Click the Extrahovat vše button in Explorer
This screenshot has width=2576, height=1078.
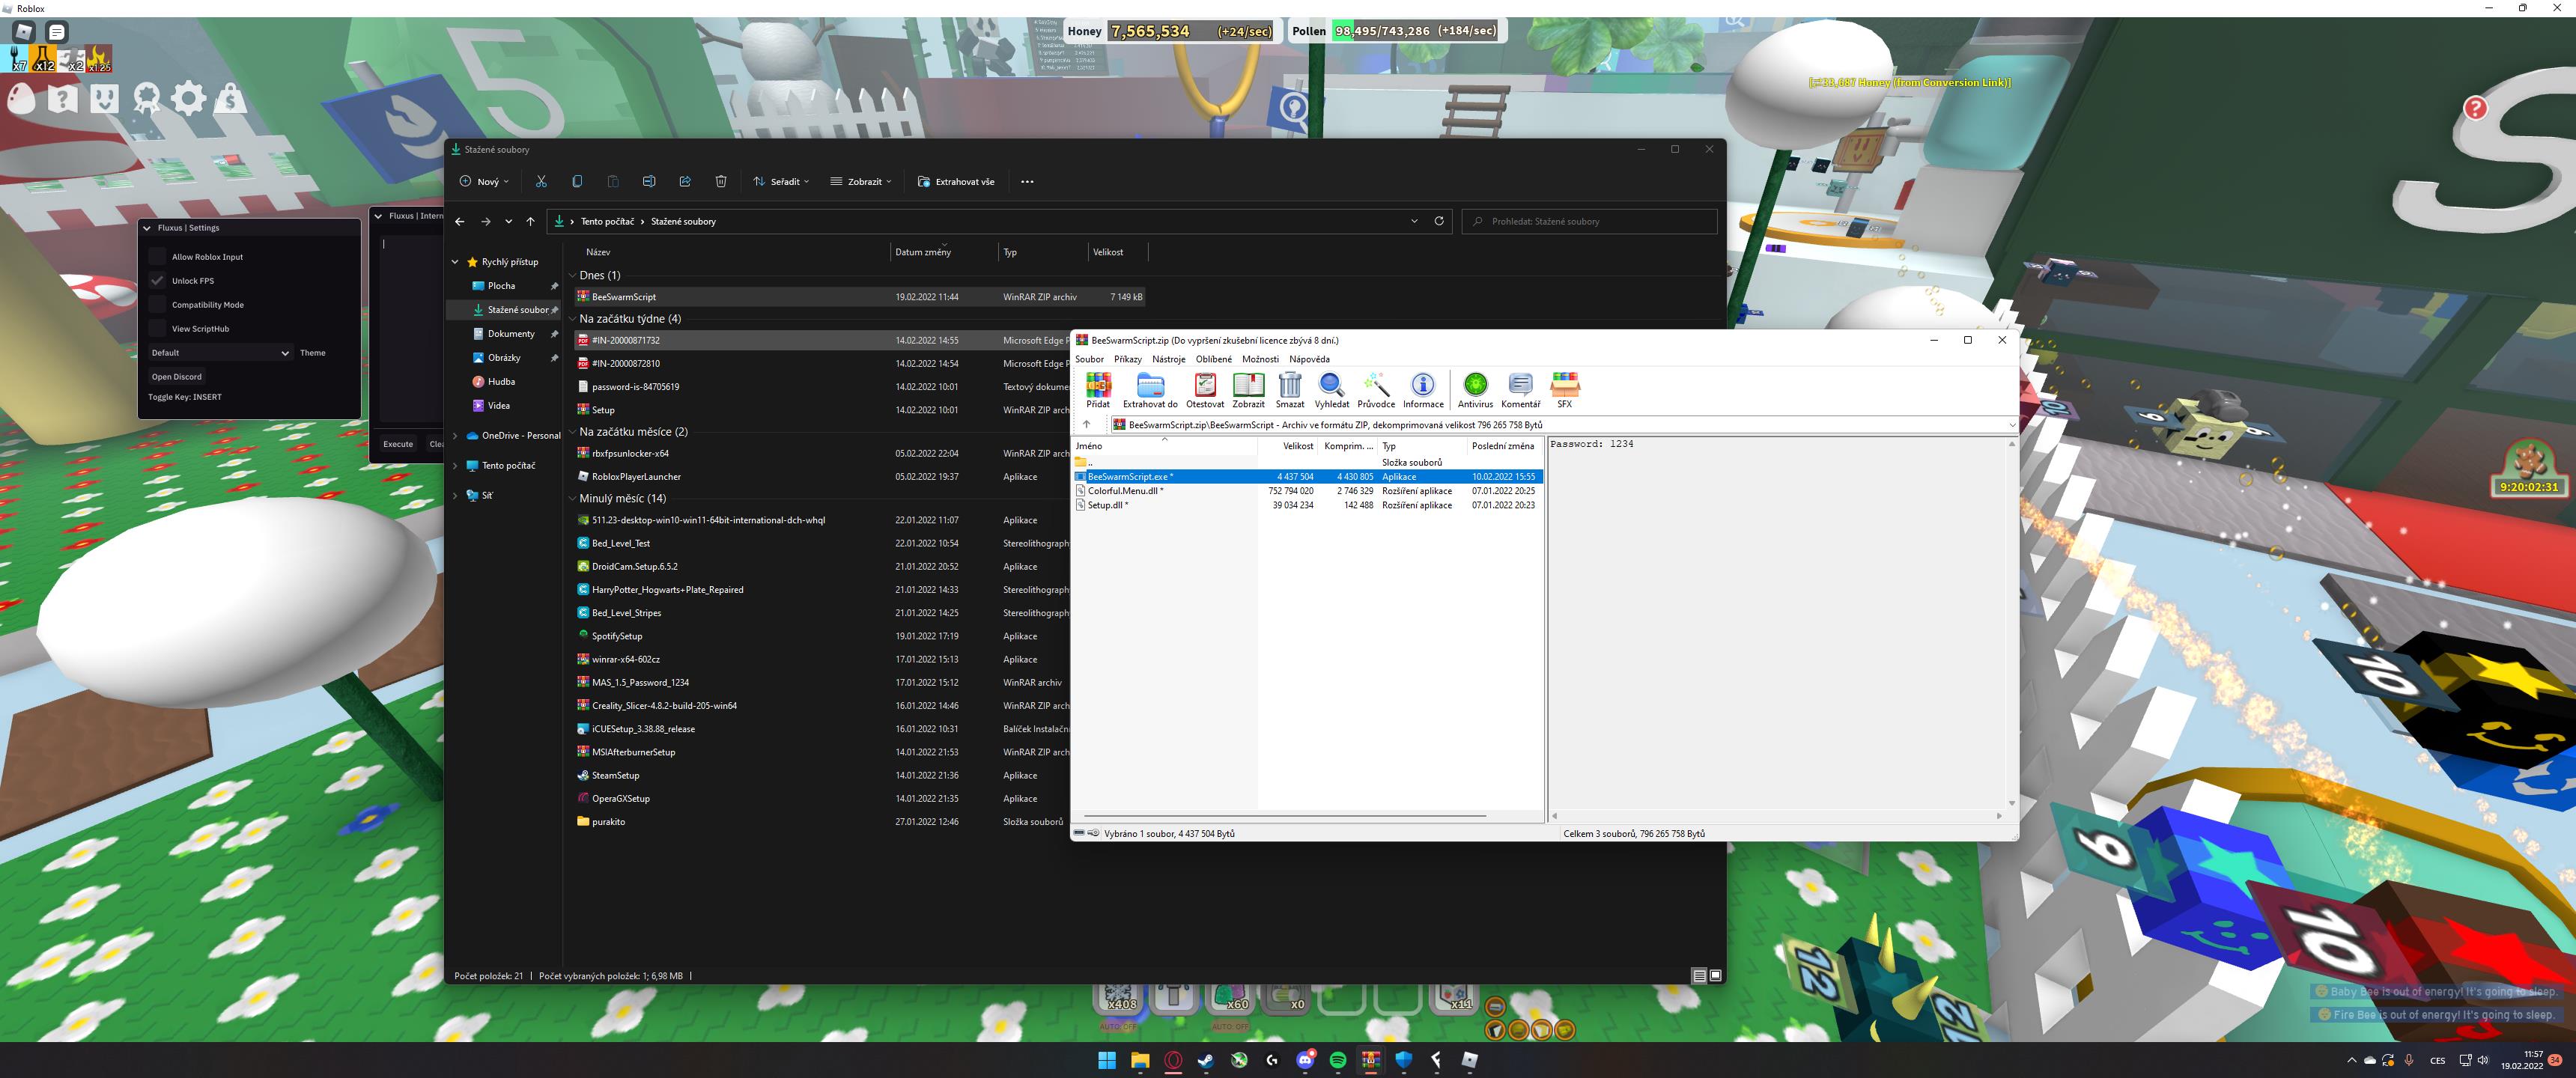956,182
